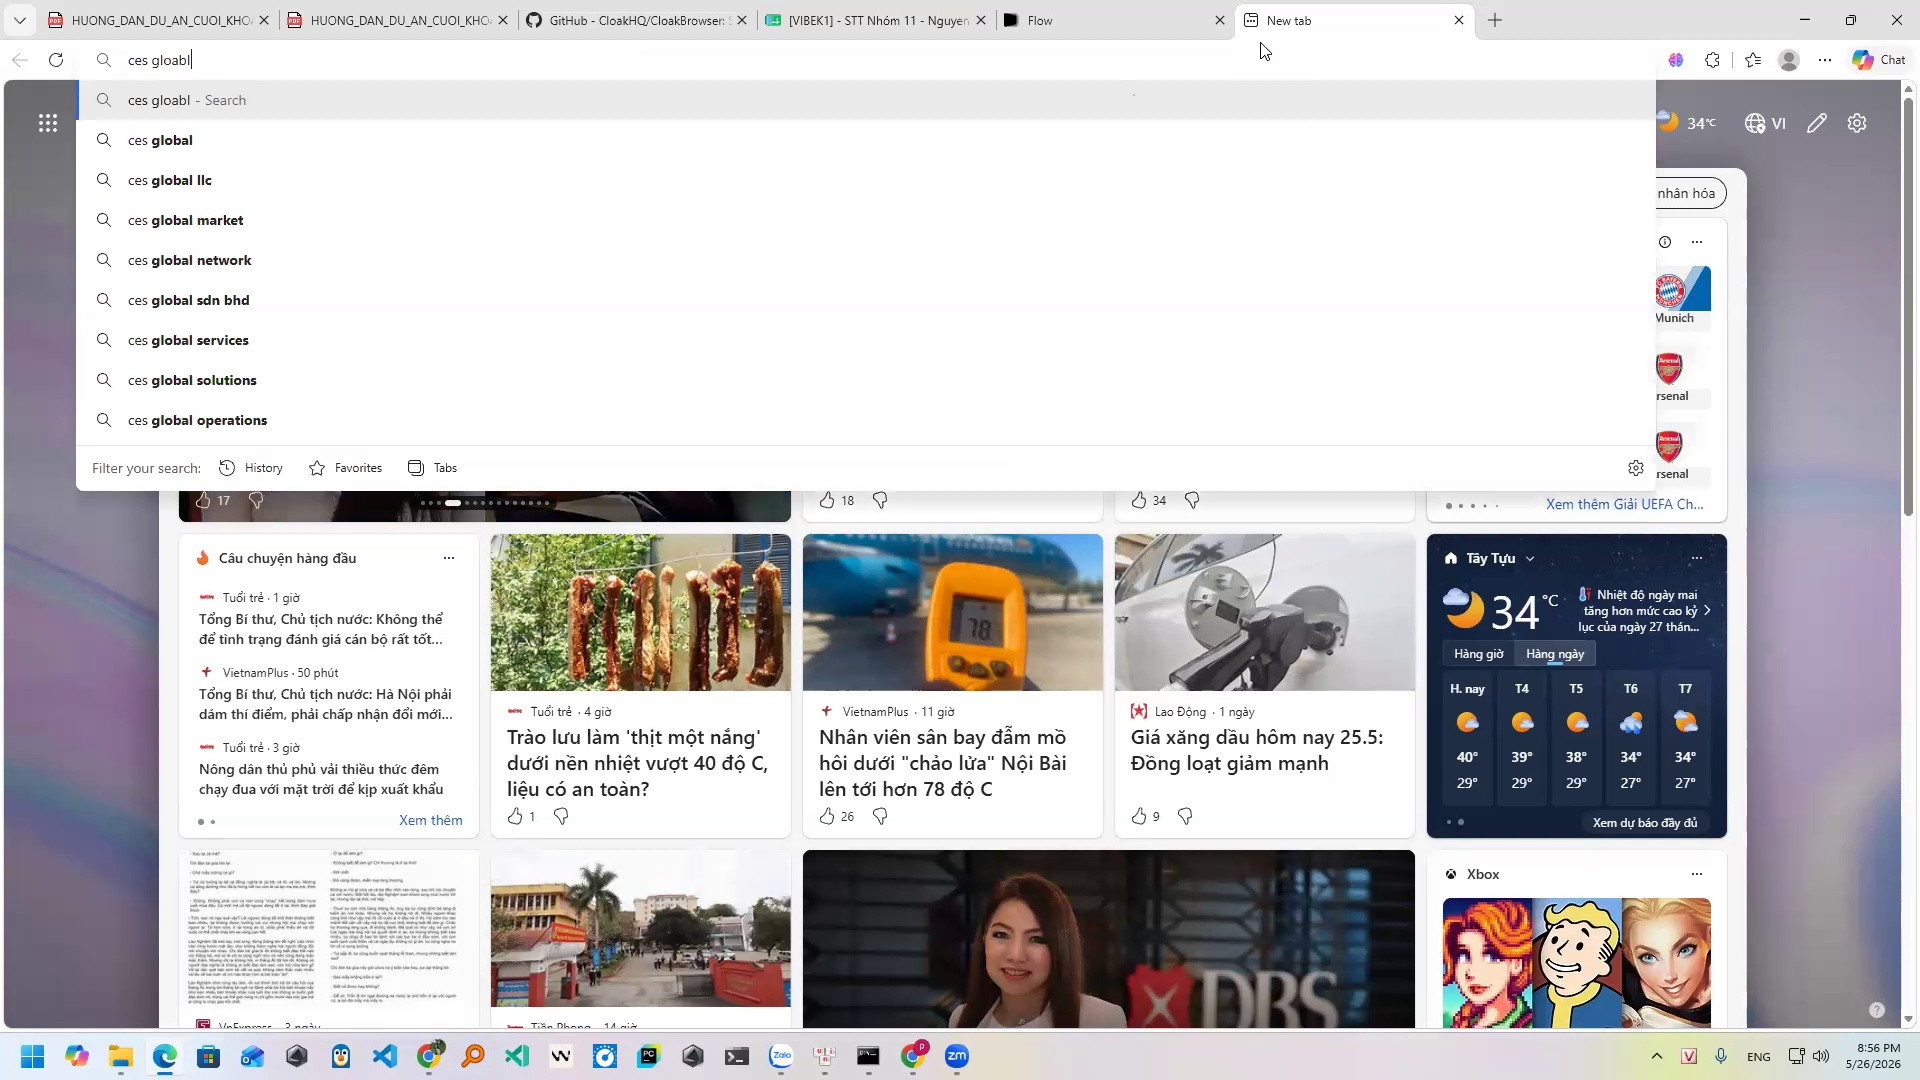This screenshot has width=1920, height=1080.
Task: Click the carousel pagination dots under featured story
Action: [485, 503]
